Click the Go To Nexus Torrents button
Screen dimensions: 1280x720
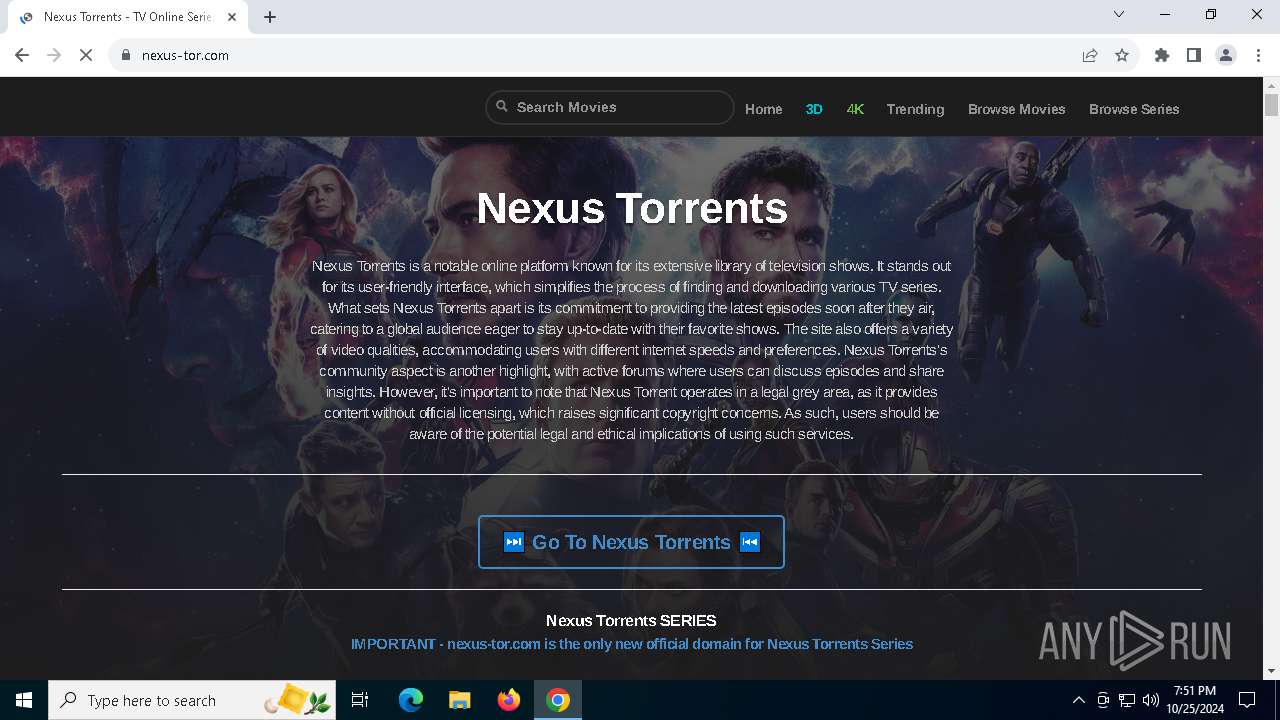pos(631,542)
